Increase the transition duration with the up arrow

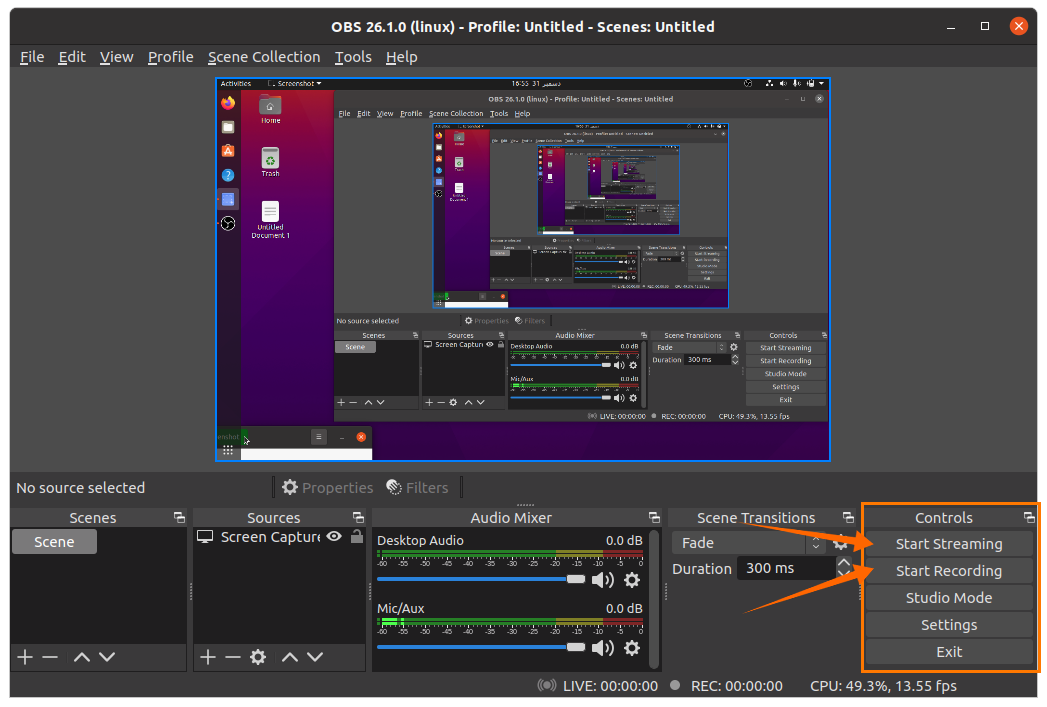(844, 563)
